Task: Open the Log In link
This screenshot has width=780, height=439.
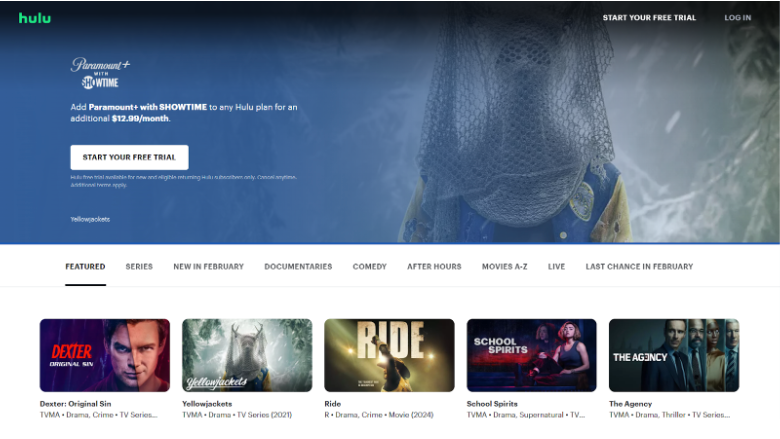Action: tap(737, 17)
